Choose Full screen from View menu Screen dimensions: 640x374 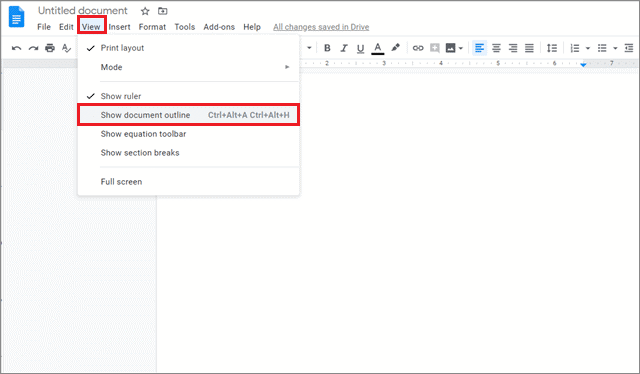tap(188, 182)
